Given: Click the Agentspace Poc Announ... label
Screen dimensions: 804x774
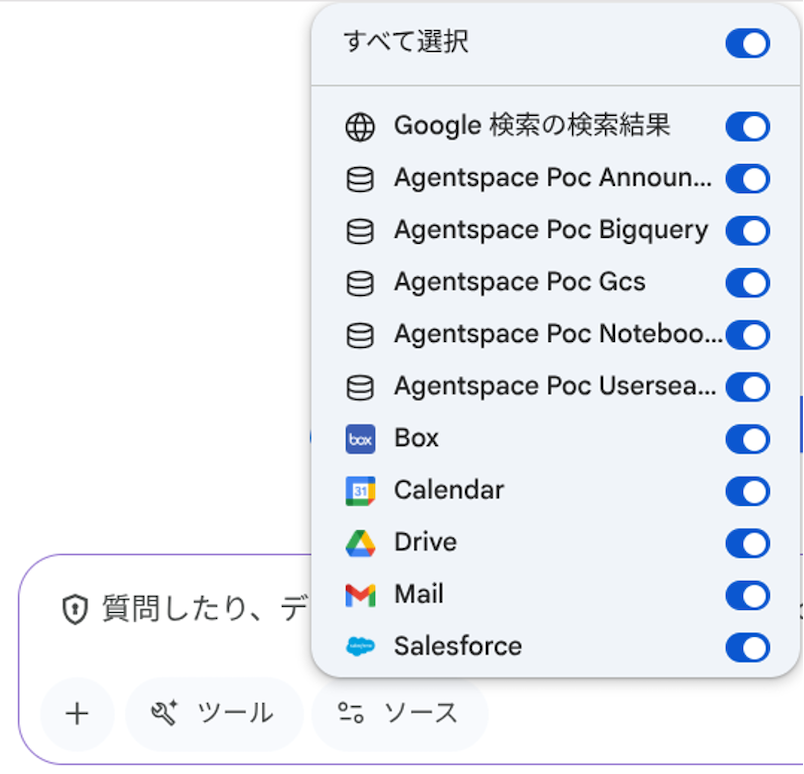Looking at the screenshot, I should 553,178.
